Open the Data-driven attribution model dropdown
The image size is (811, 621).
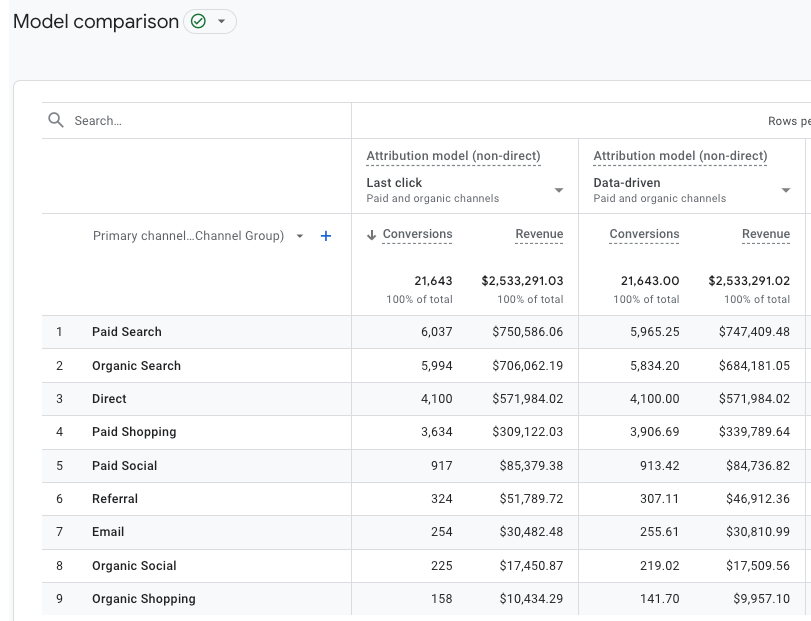(786, 190)
